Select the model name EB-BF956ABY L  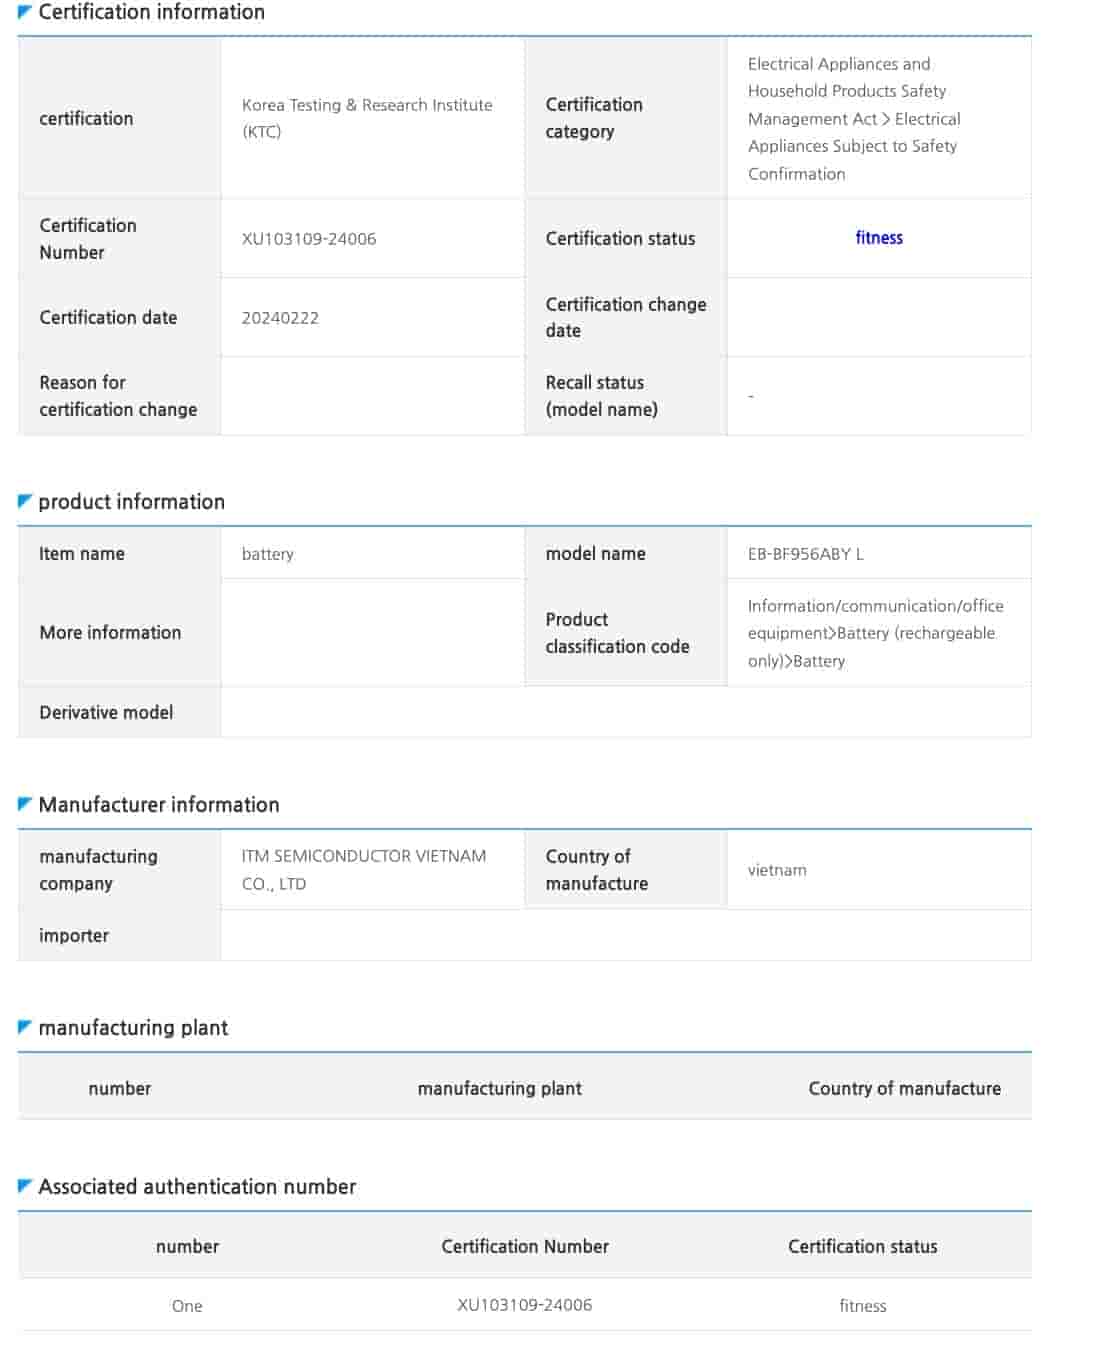point(805,554)
